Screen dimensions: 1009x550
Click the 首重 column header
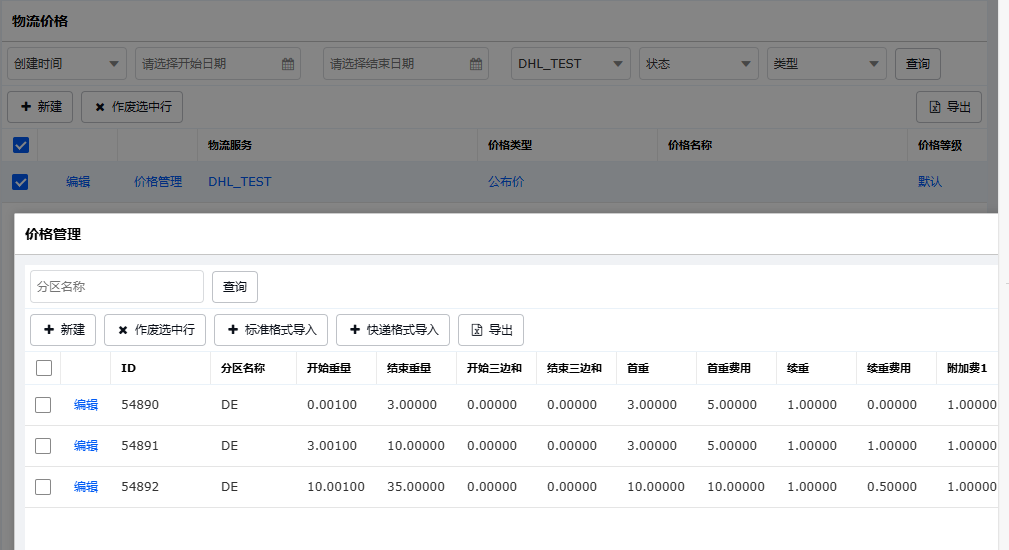(638, 368)
